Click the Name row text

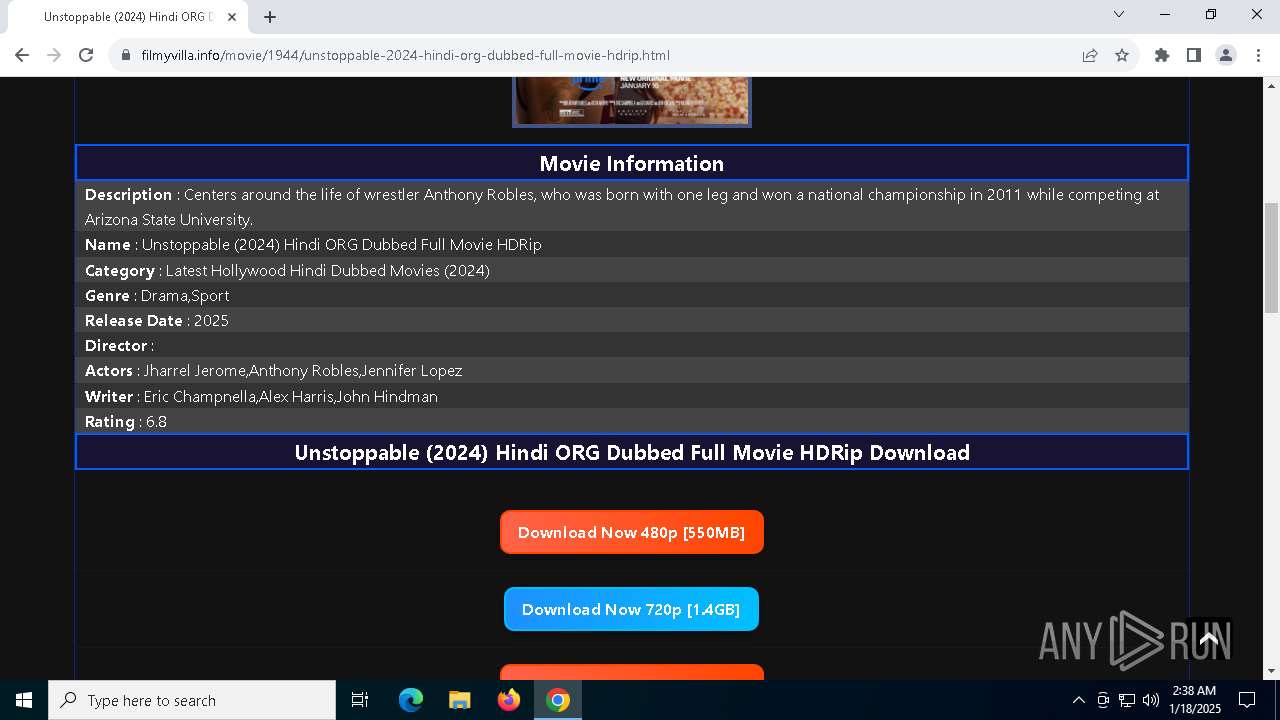coord(632,244)
